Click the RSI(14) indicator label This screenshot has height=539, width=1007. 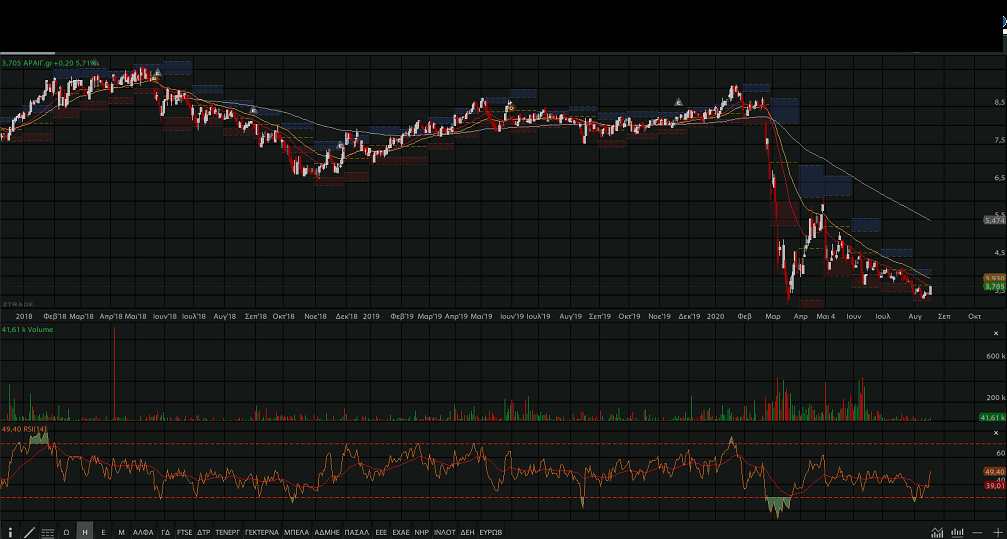click(27, 429)
